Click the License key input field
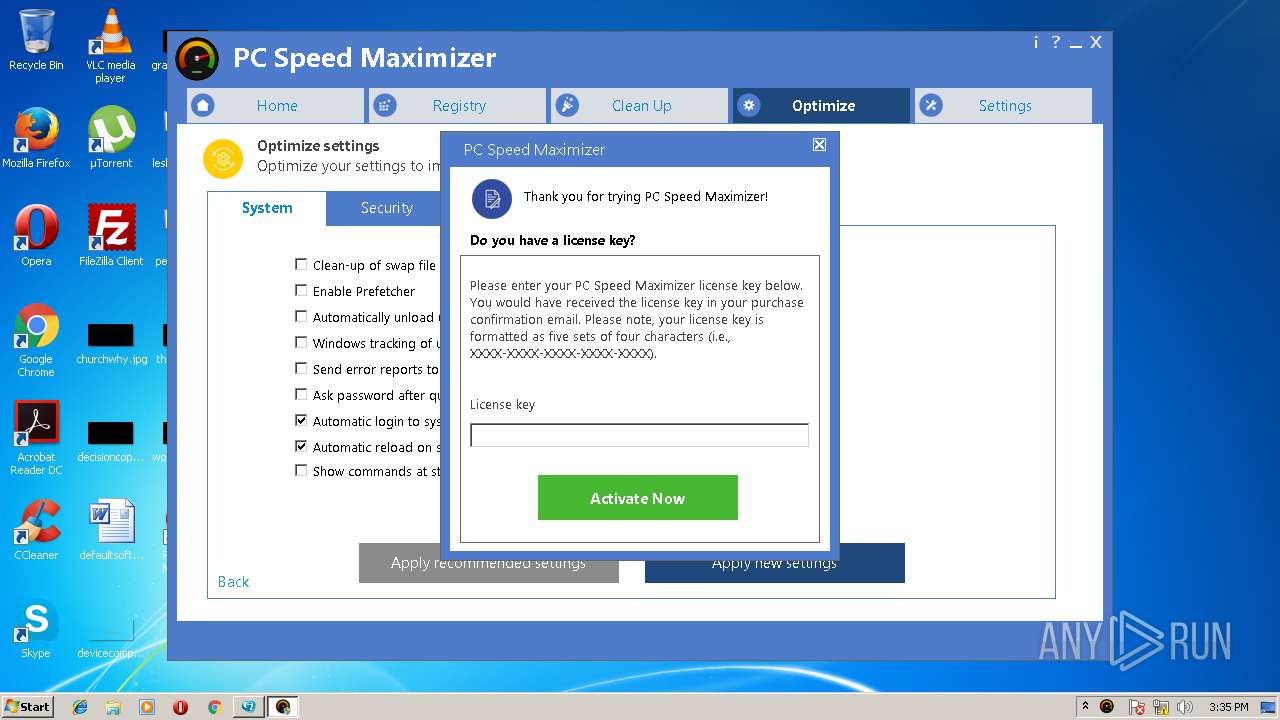Viewport: 1280px width, 720px height. coord(639,435)
